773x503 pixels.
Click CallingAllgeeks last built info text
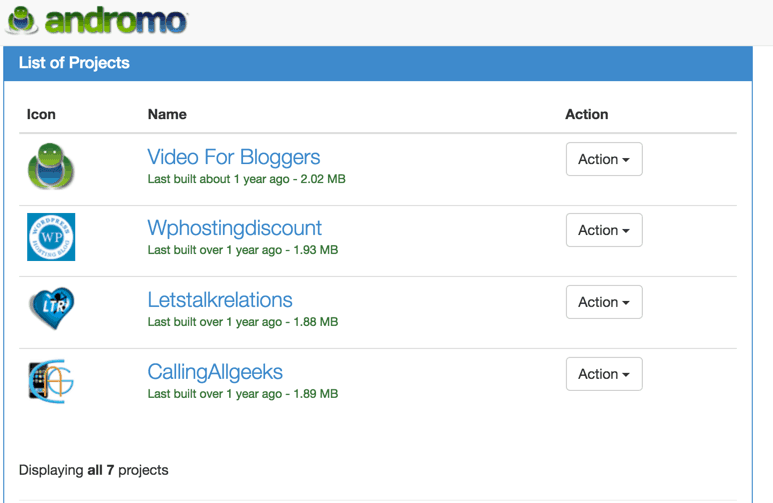coord(242,394)
